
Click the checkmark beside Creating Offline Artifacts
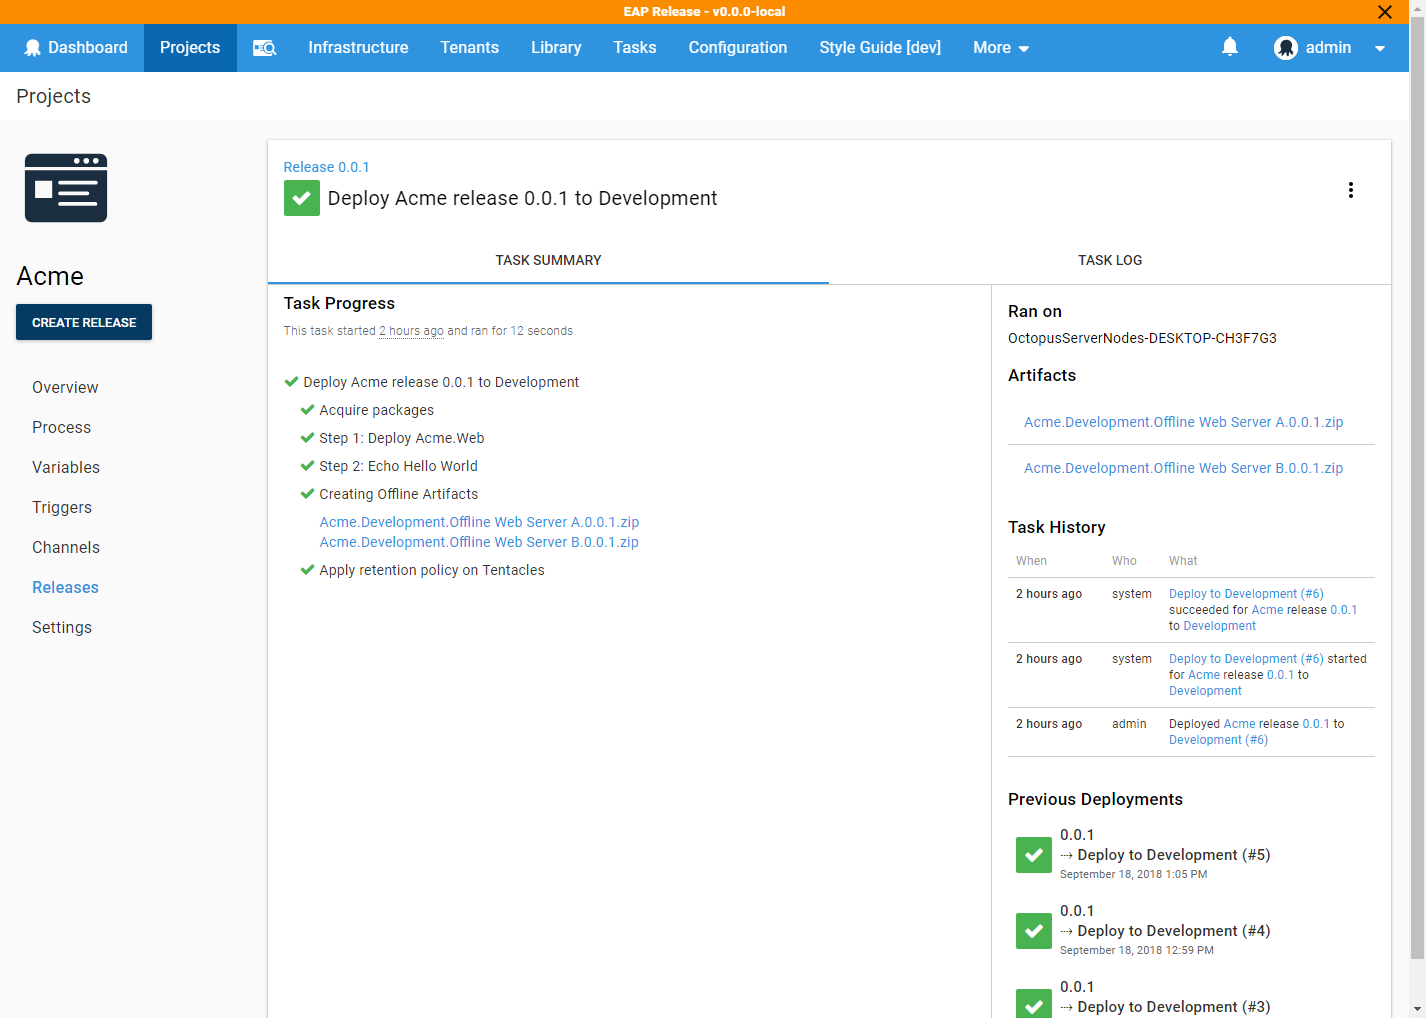coord(308,494)
